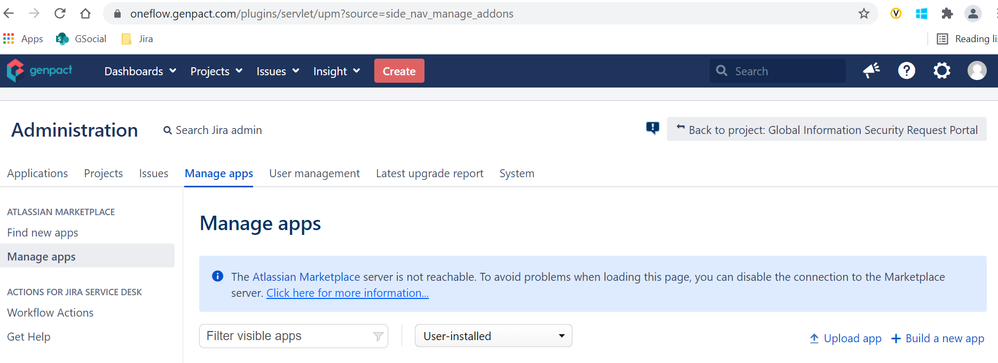The image size is (998, 363).
Task: Click the feedback exclamation bubble icon
Action: coord(652,129)
